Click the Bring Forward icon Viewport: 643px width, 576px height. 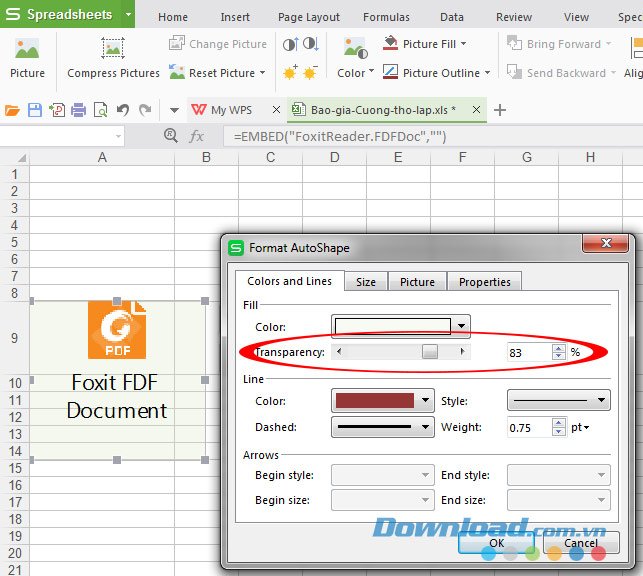pos(514,43)
